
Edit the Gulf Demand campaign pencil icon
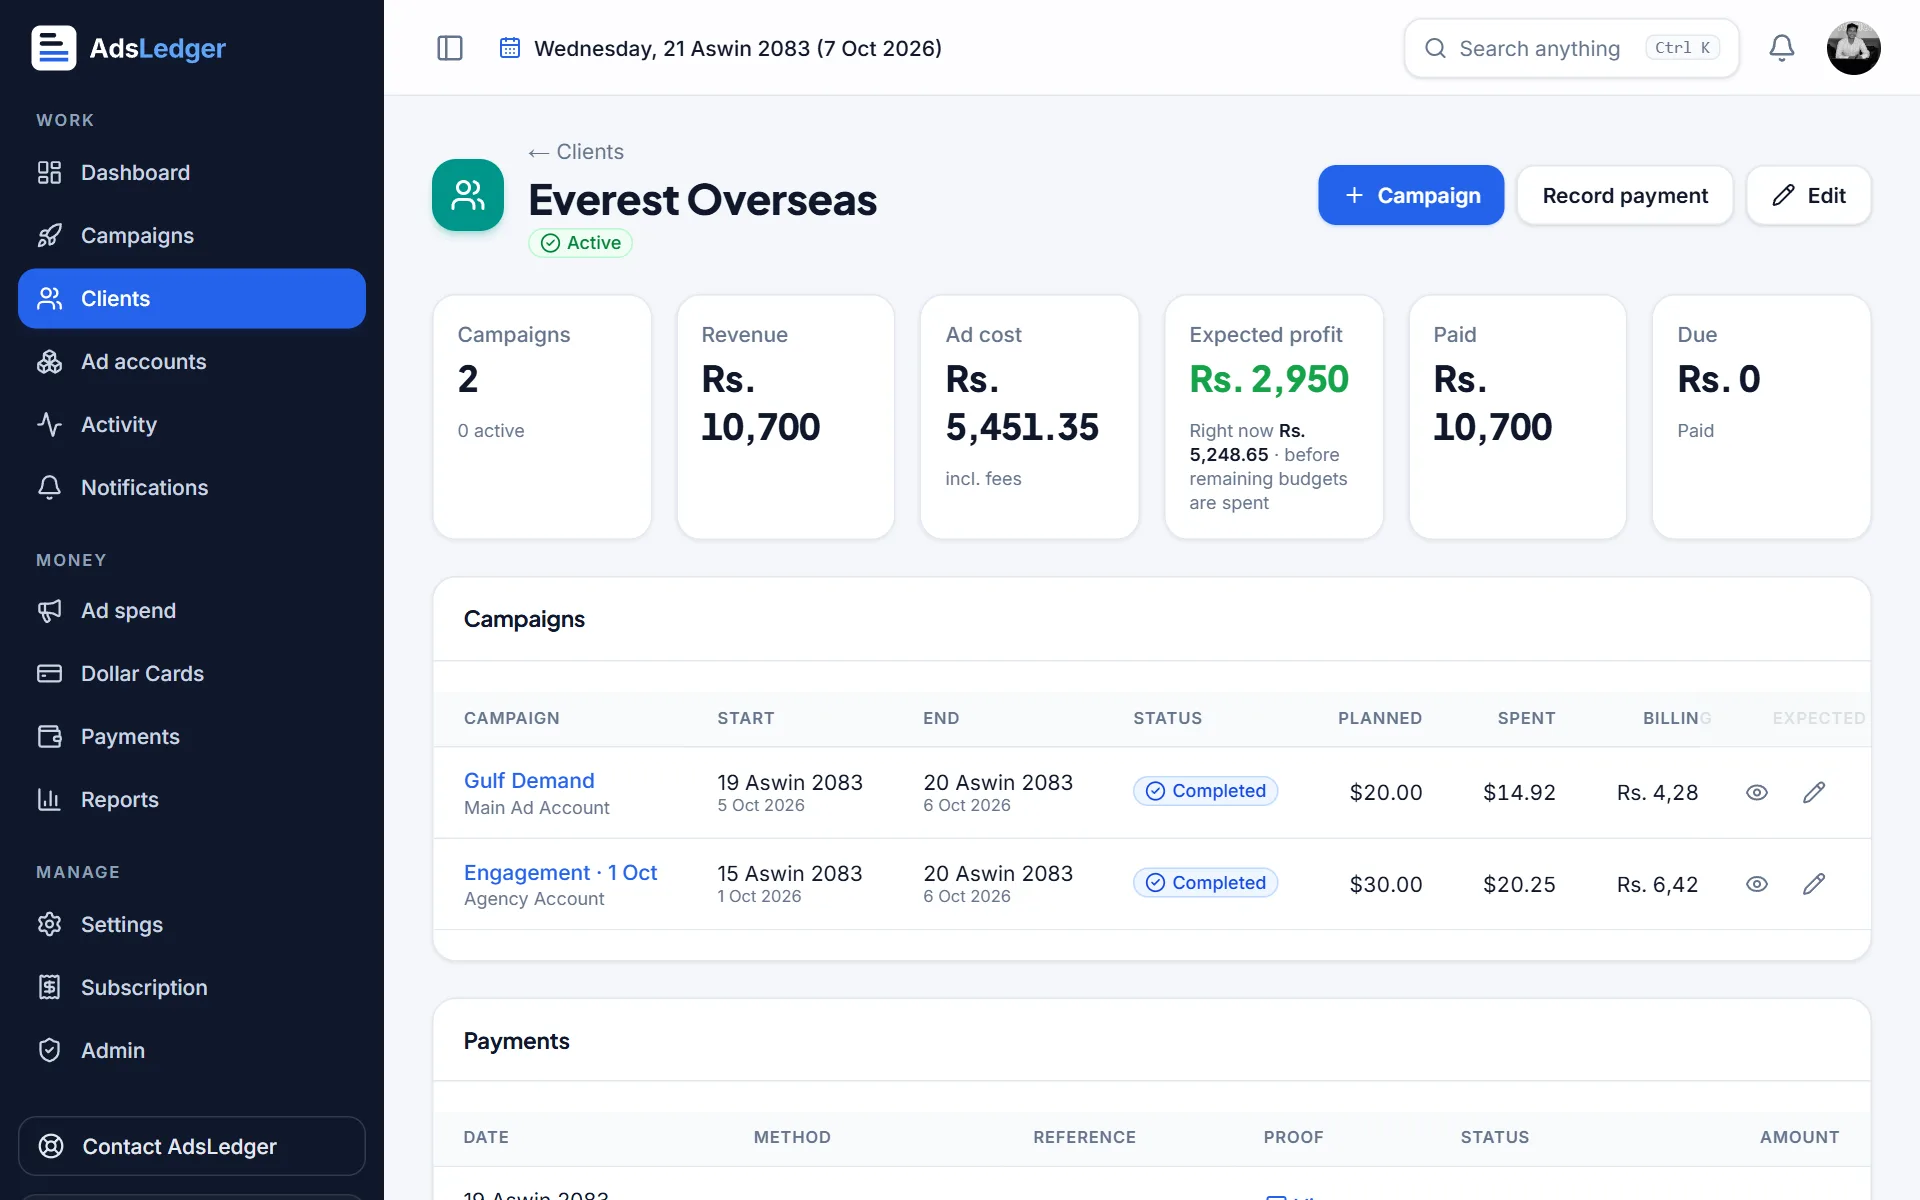pos(1814,793)
